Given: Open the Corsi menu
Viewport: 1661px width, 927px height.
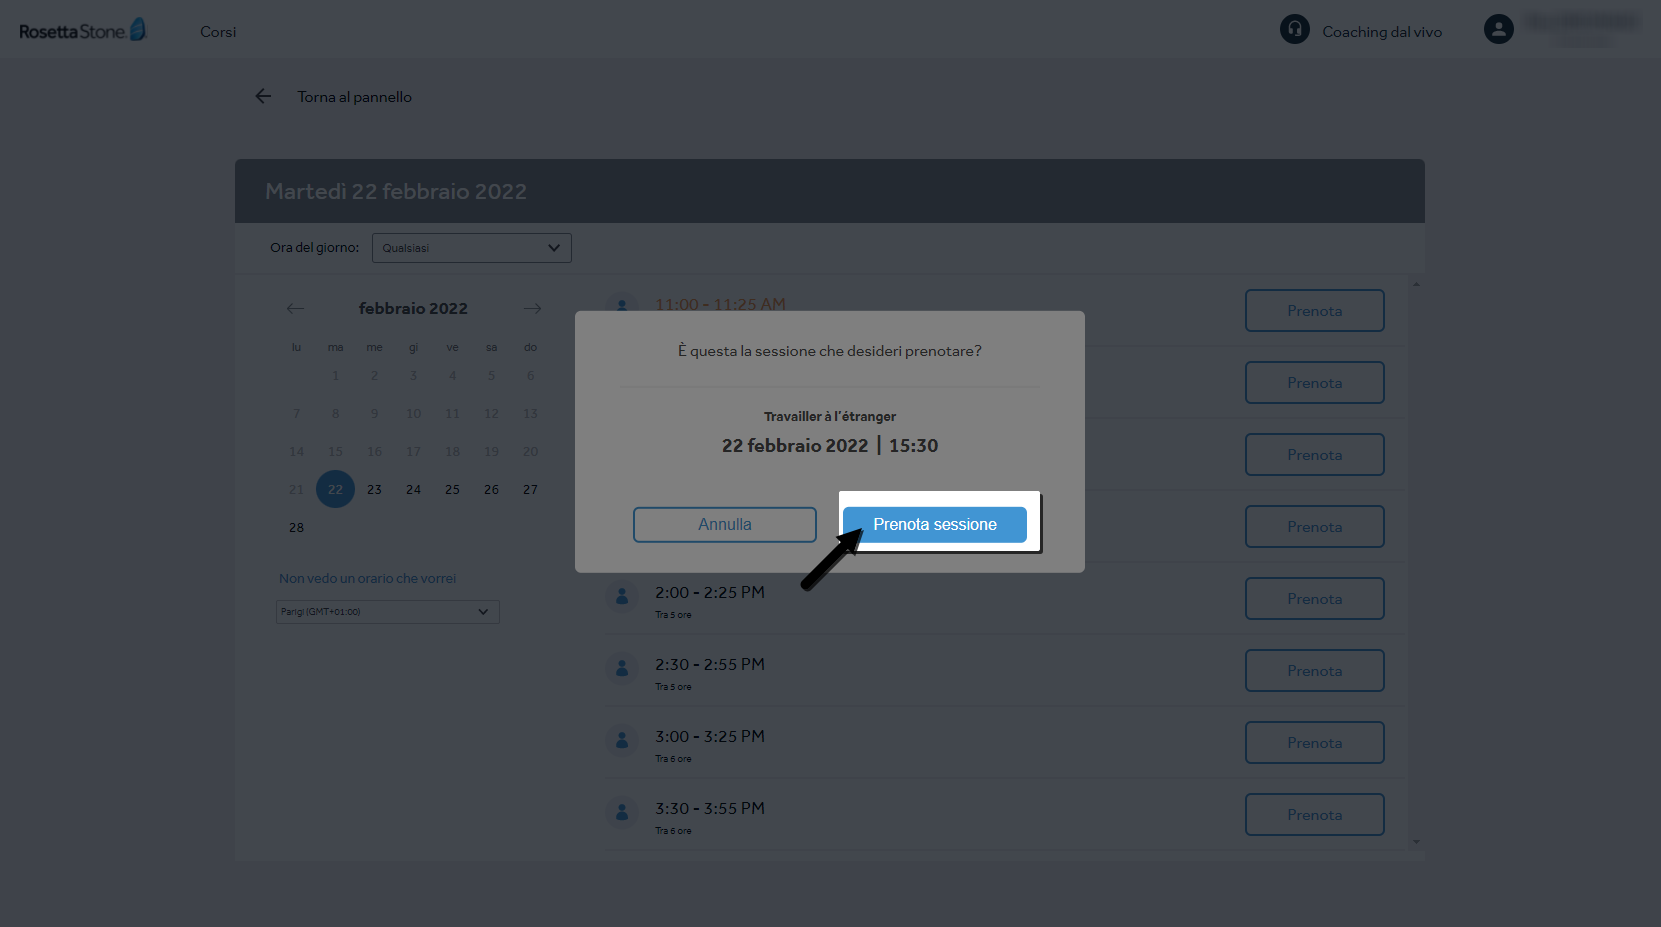Looking at the screenshot, I should (218, 32).
